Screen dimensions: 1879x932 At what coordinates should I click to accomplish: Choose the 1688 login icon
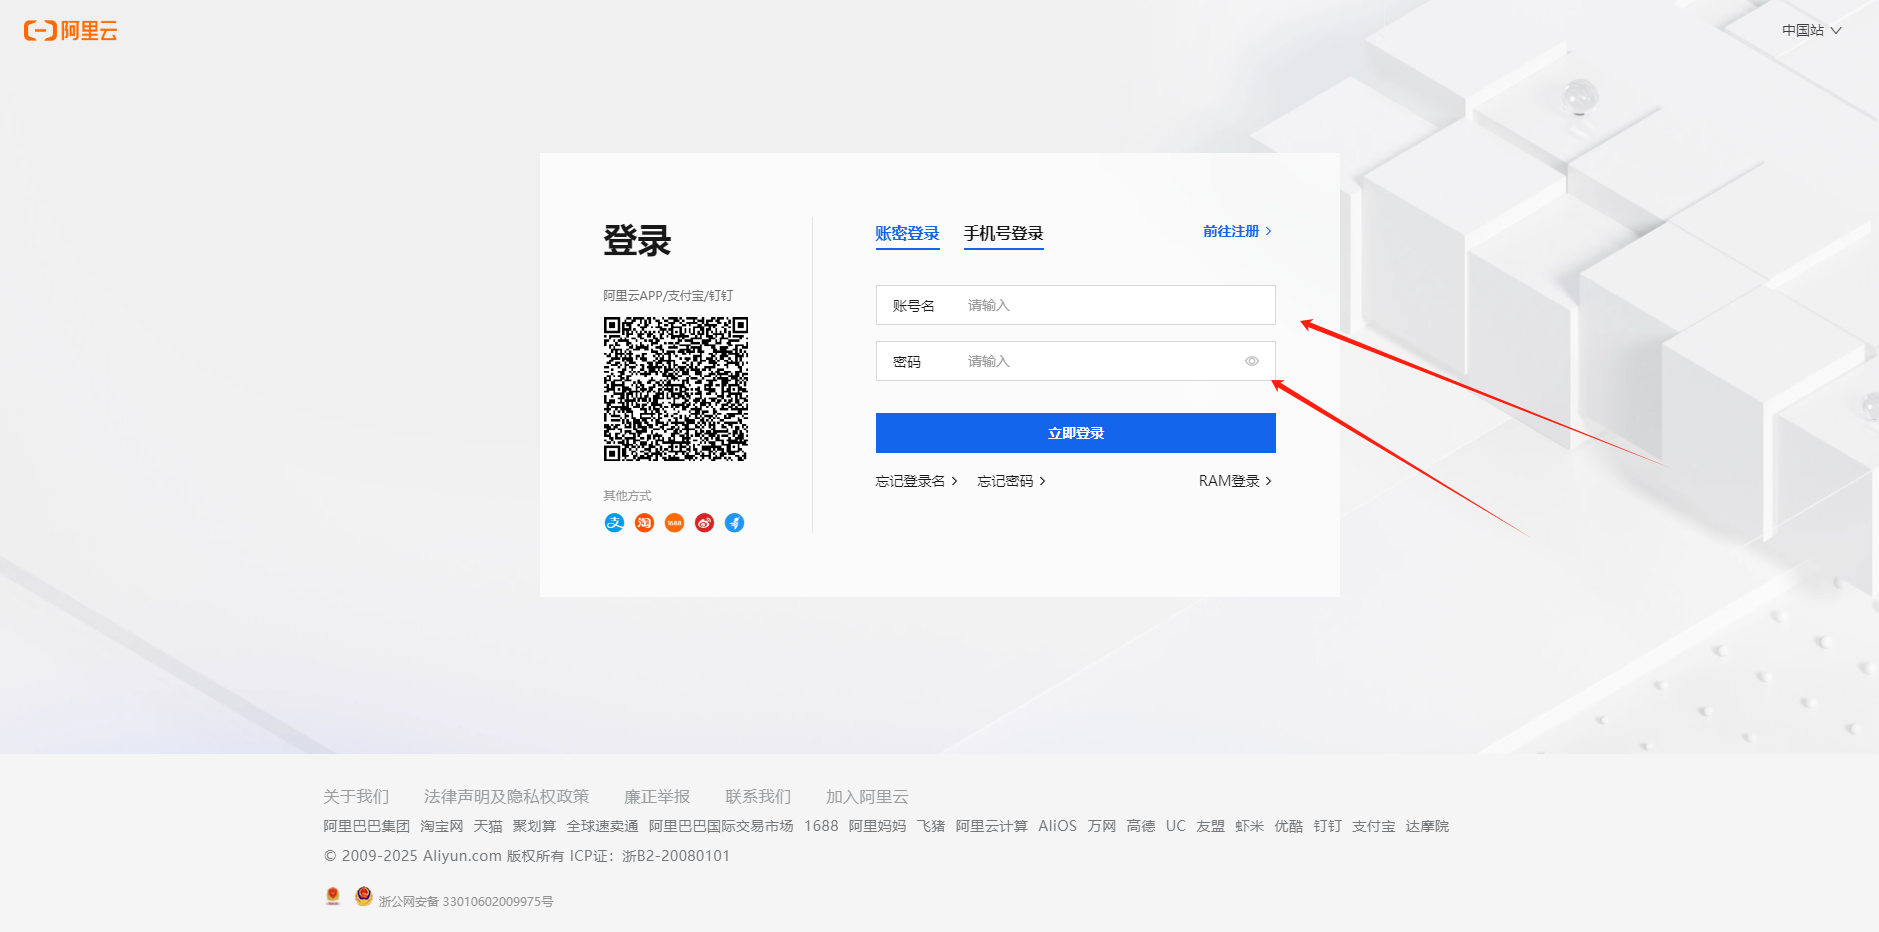point(674,522)
